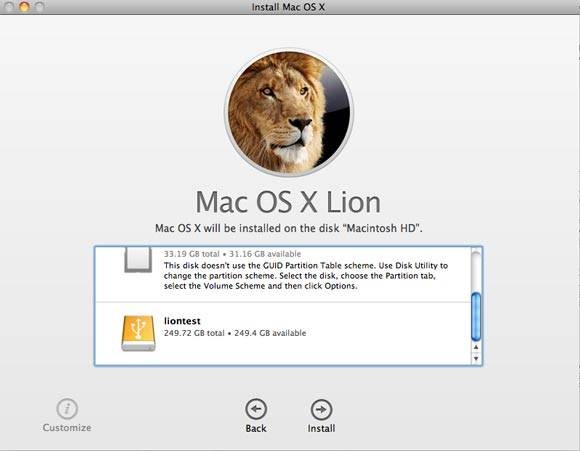Select the gray disk icon above liontest
Screen dimensions: 580x451
[x=138, y=260]
